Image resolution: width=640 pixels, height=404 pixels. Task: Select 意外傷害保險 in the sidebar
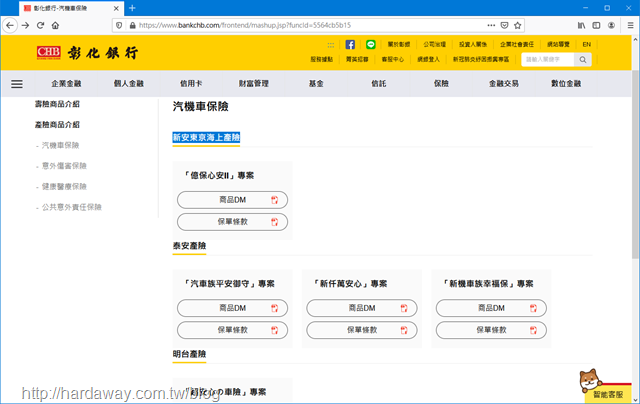tap(64, 166)
